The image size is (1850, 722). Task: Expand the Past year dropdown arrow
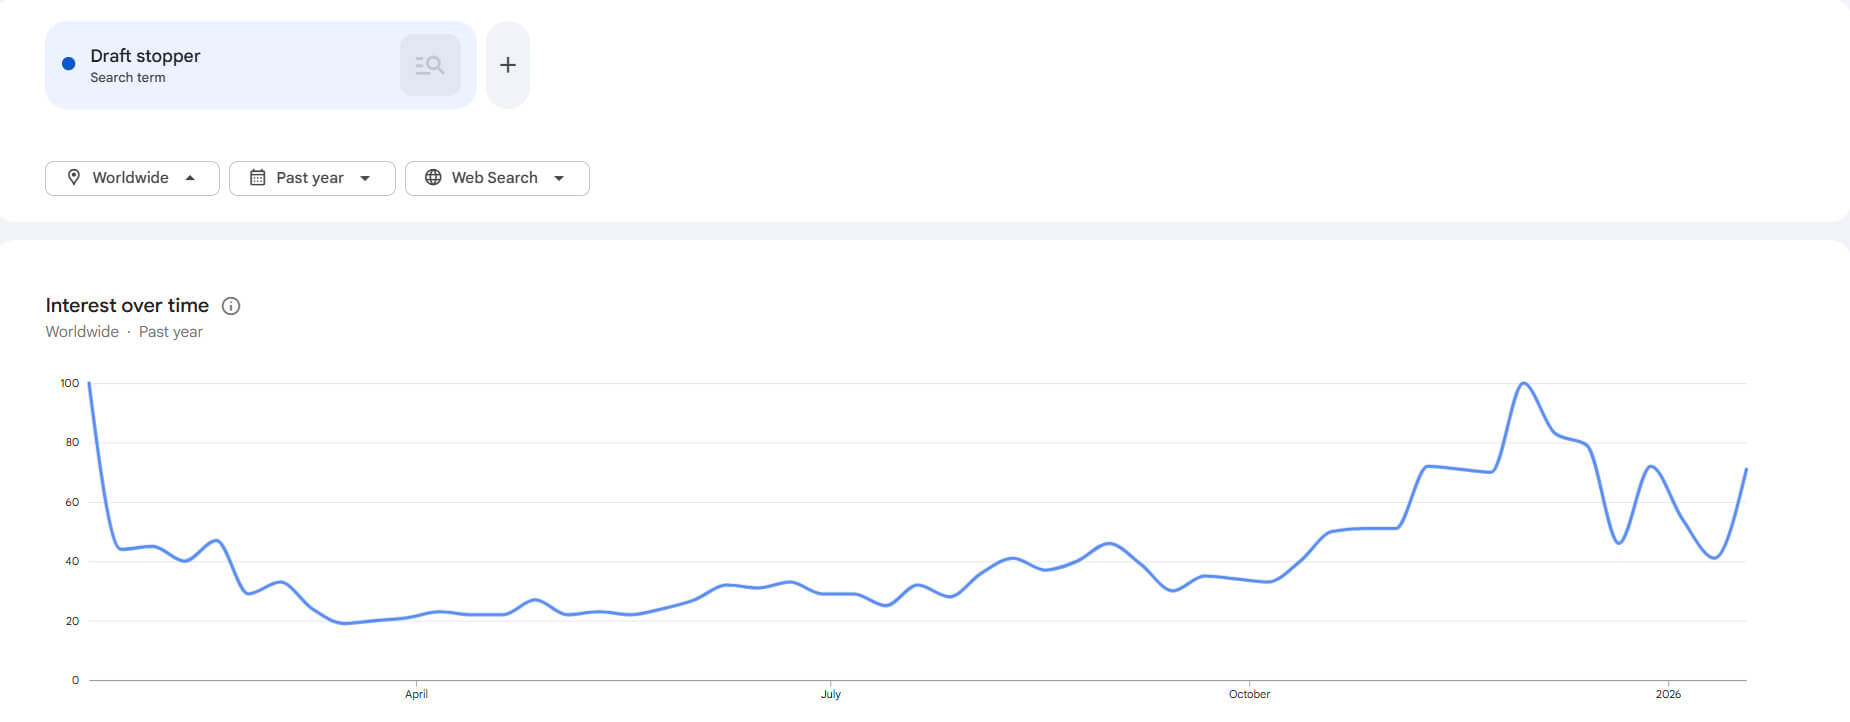pos(365,178)
